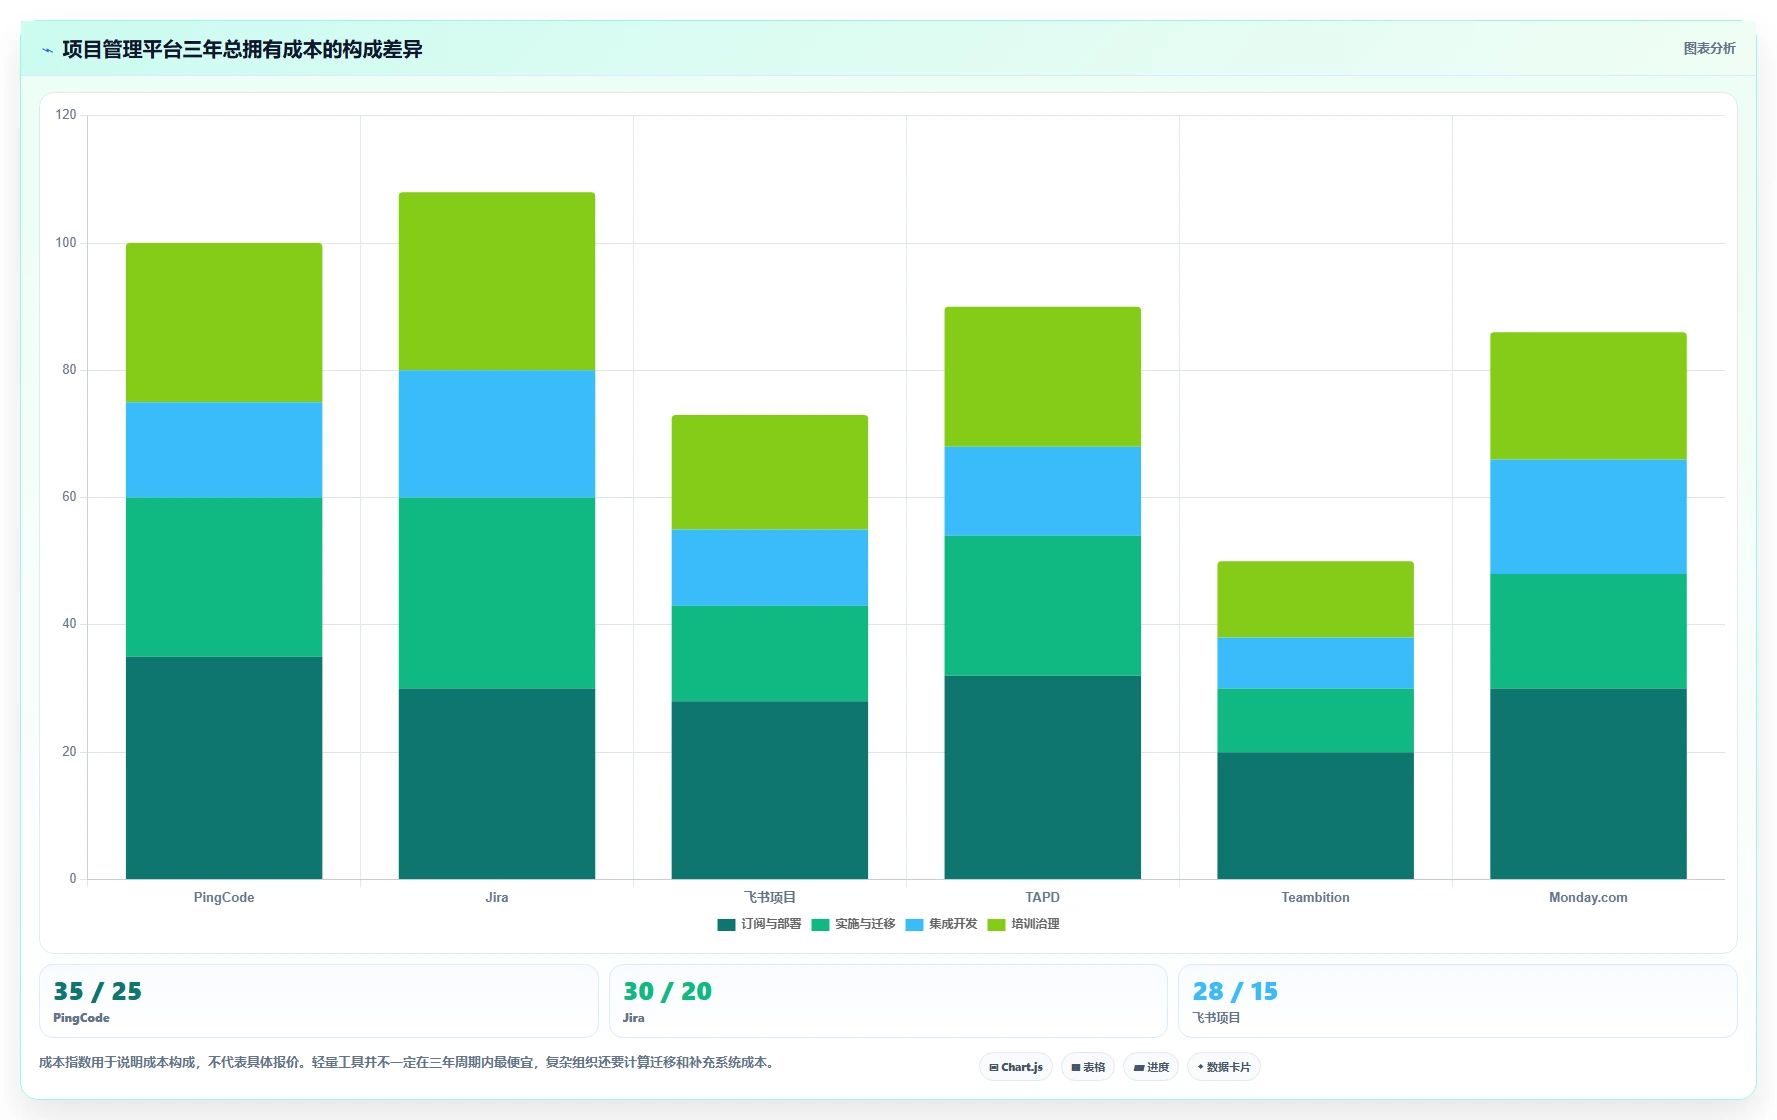Click Monday.com's lime top bar segment
1777x1120 pixels.
[x=1588, y=396]
